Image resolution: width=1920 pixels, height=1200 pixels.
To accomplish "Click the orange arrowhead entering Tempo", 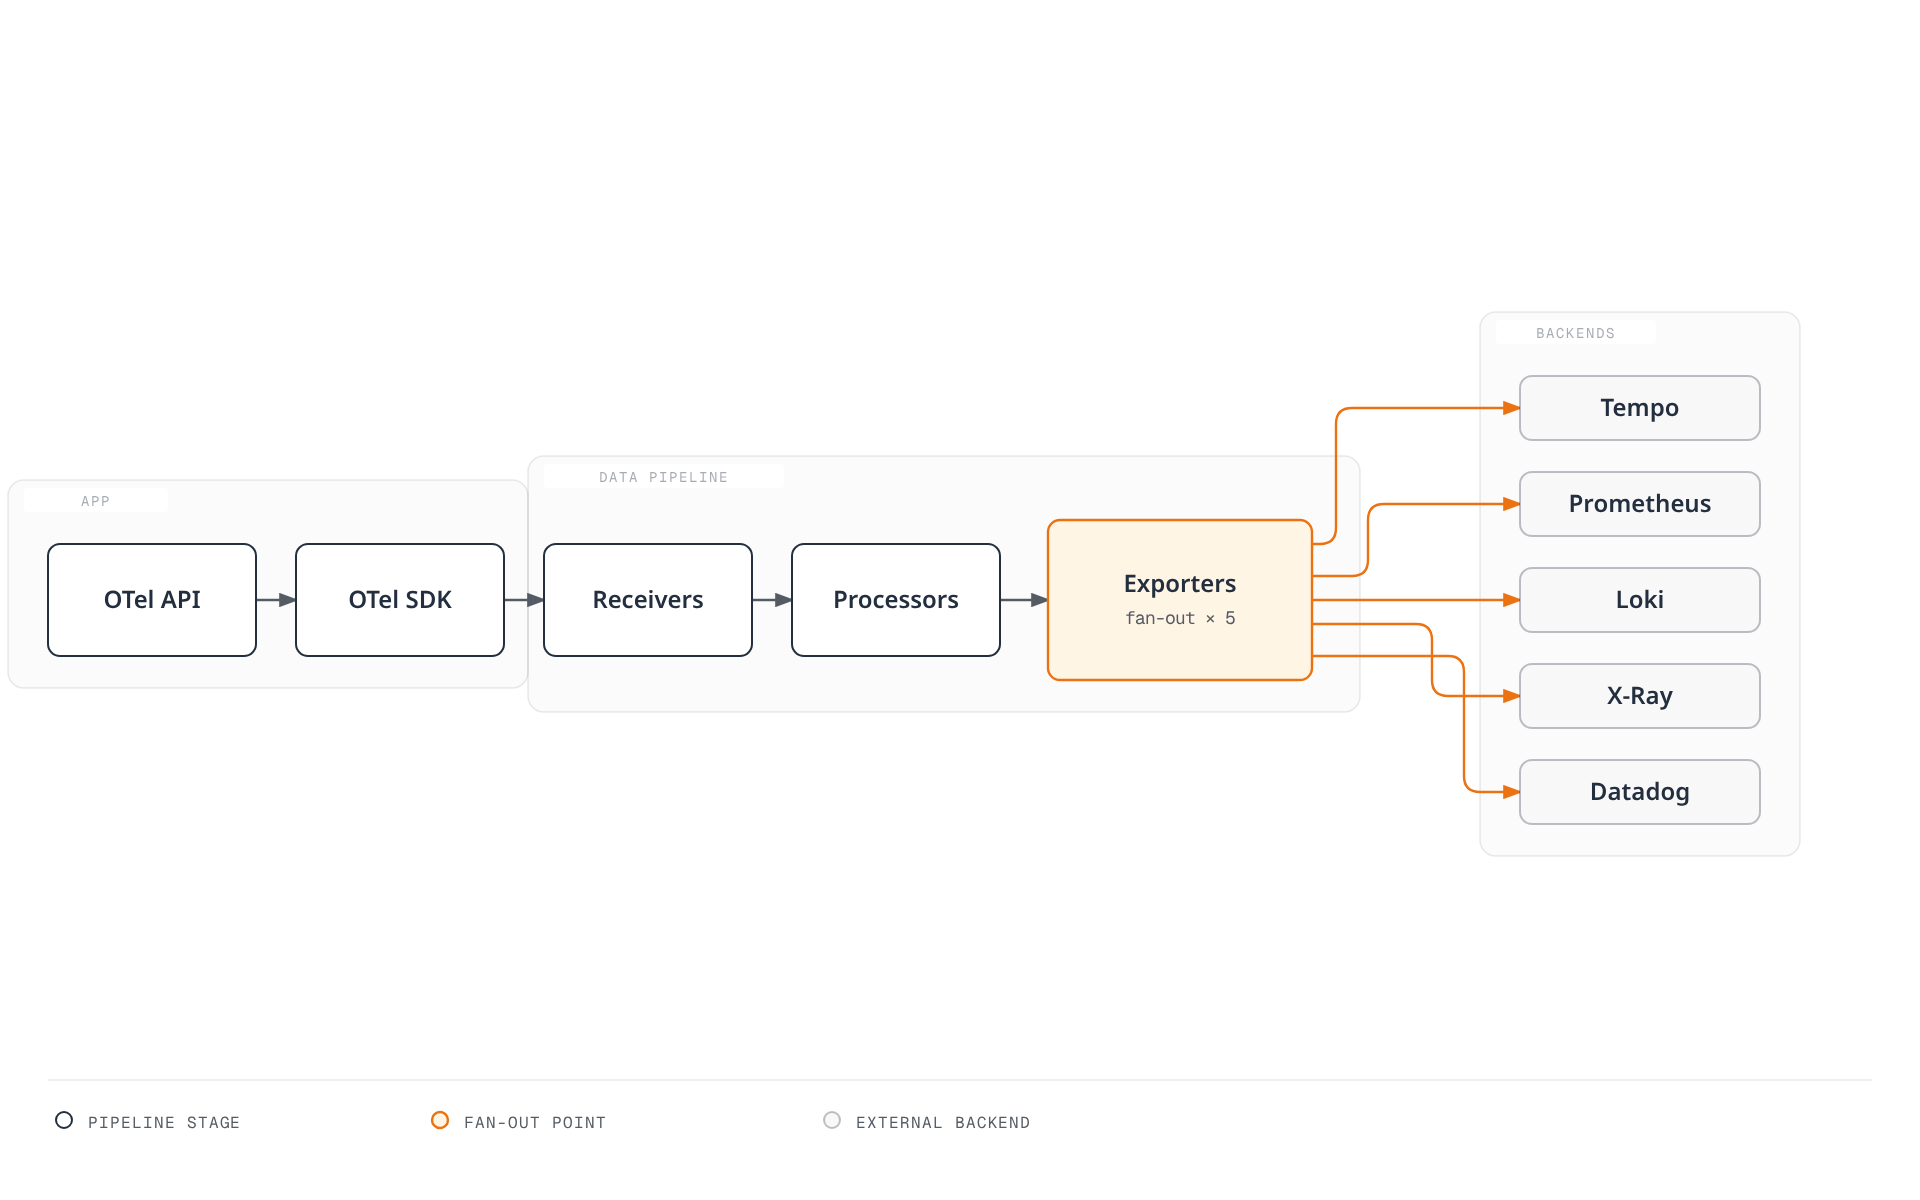I will tap(1511, 408).
